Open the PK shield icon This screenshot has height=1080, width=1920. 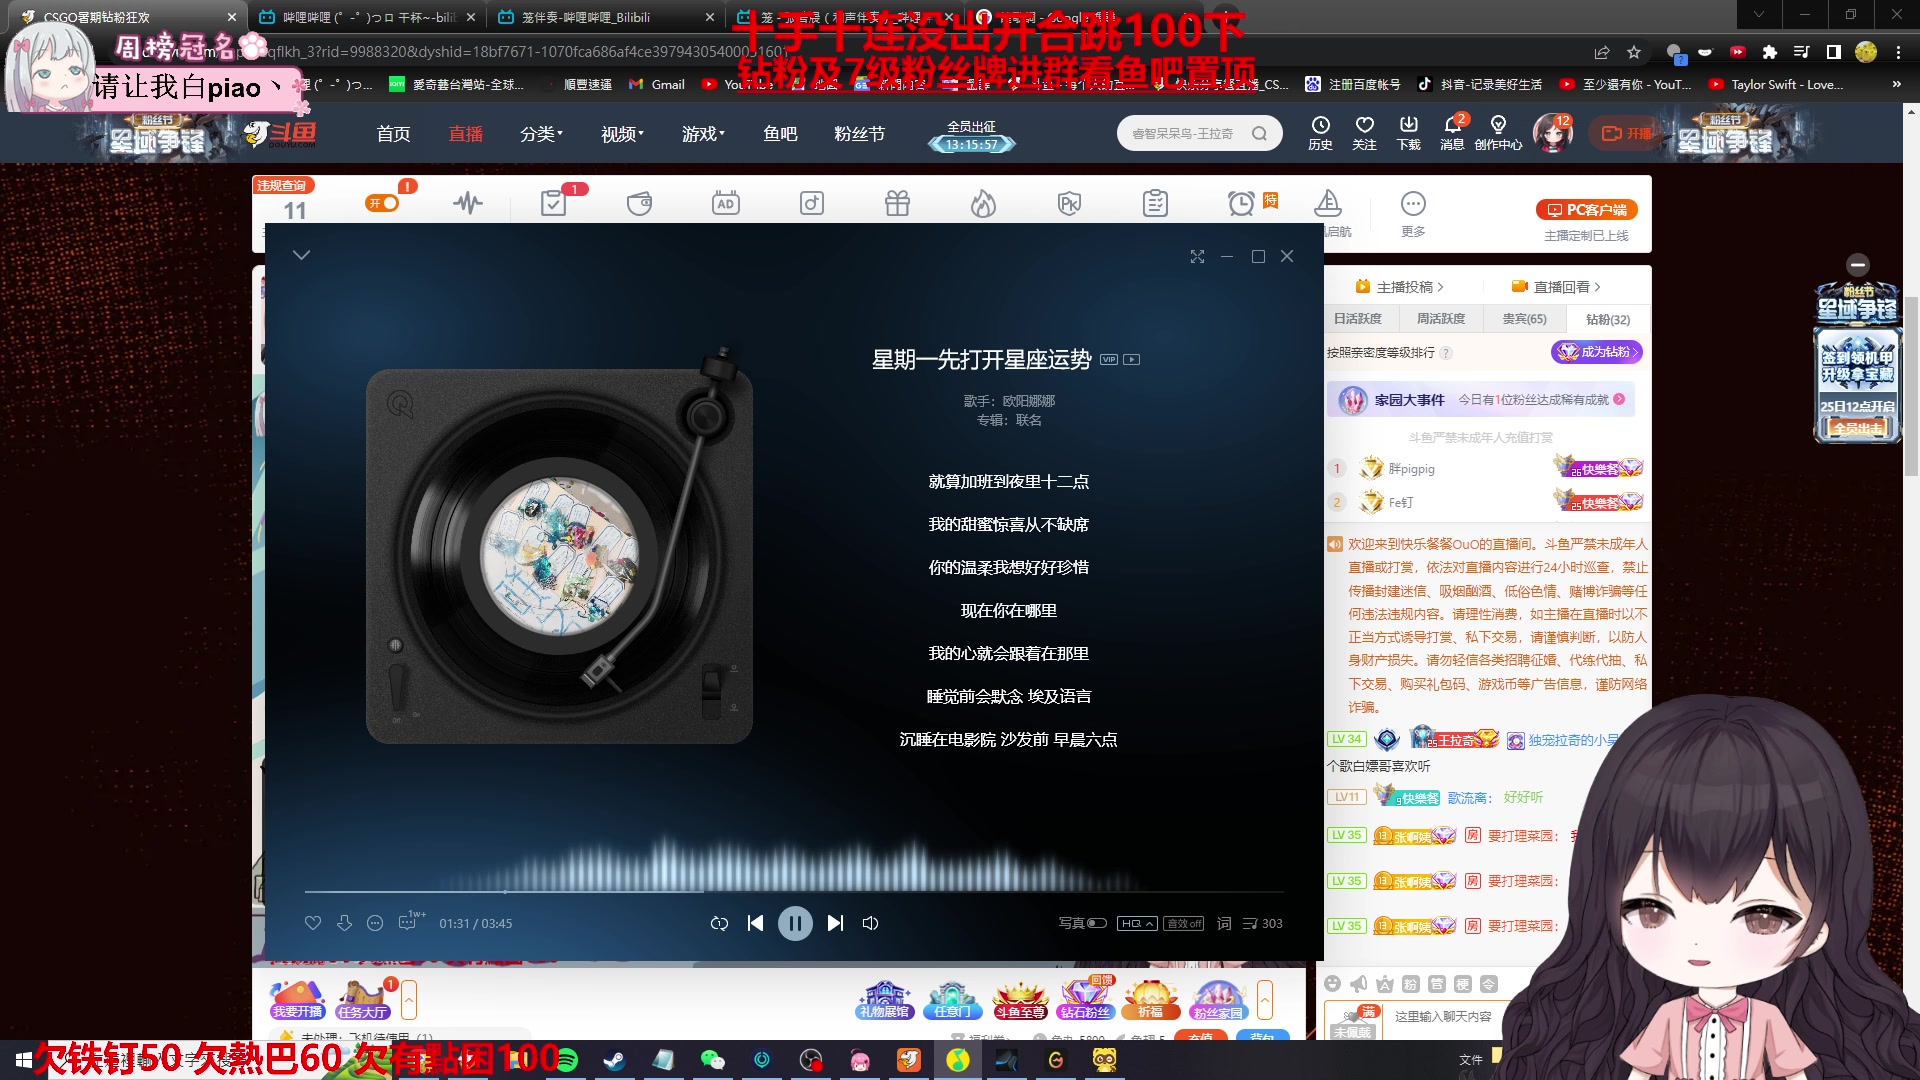click(x=1069, y=204)
